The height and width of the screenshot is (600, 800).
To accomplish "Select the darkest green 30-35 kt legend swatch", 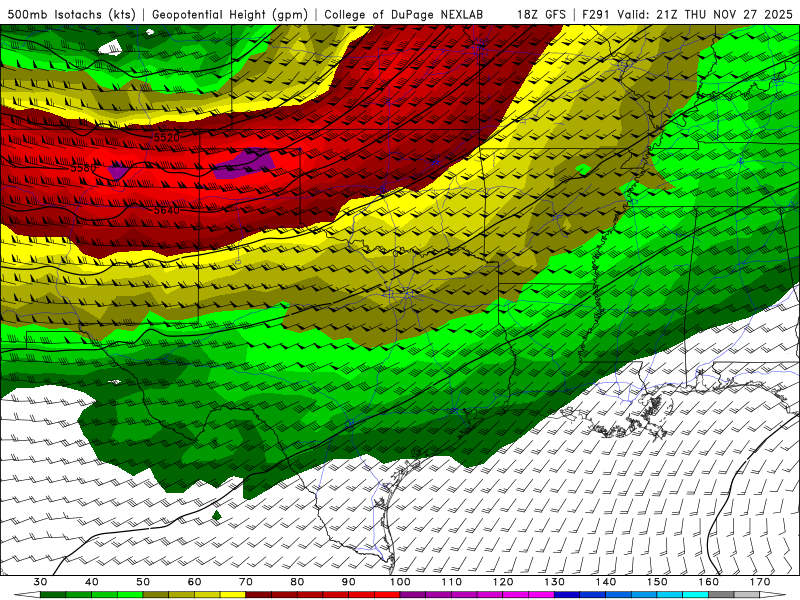I will (x=53, y=594).
